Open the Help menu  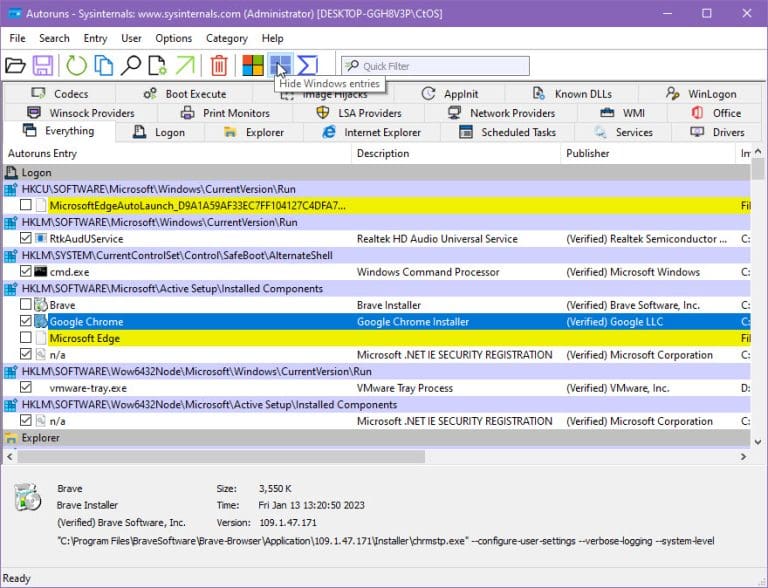click(272, 38)
